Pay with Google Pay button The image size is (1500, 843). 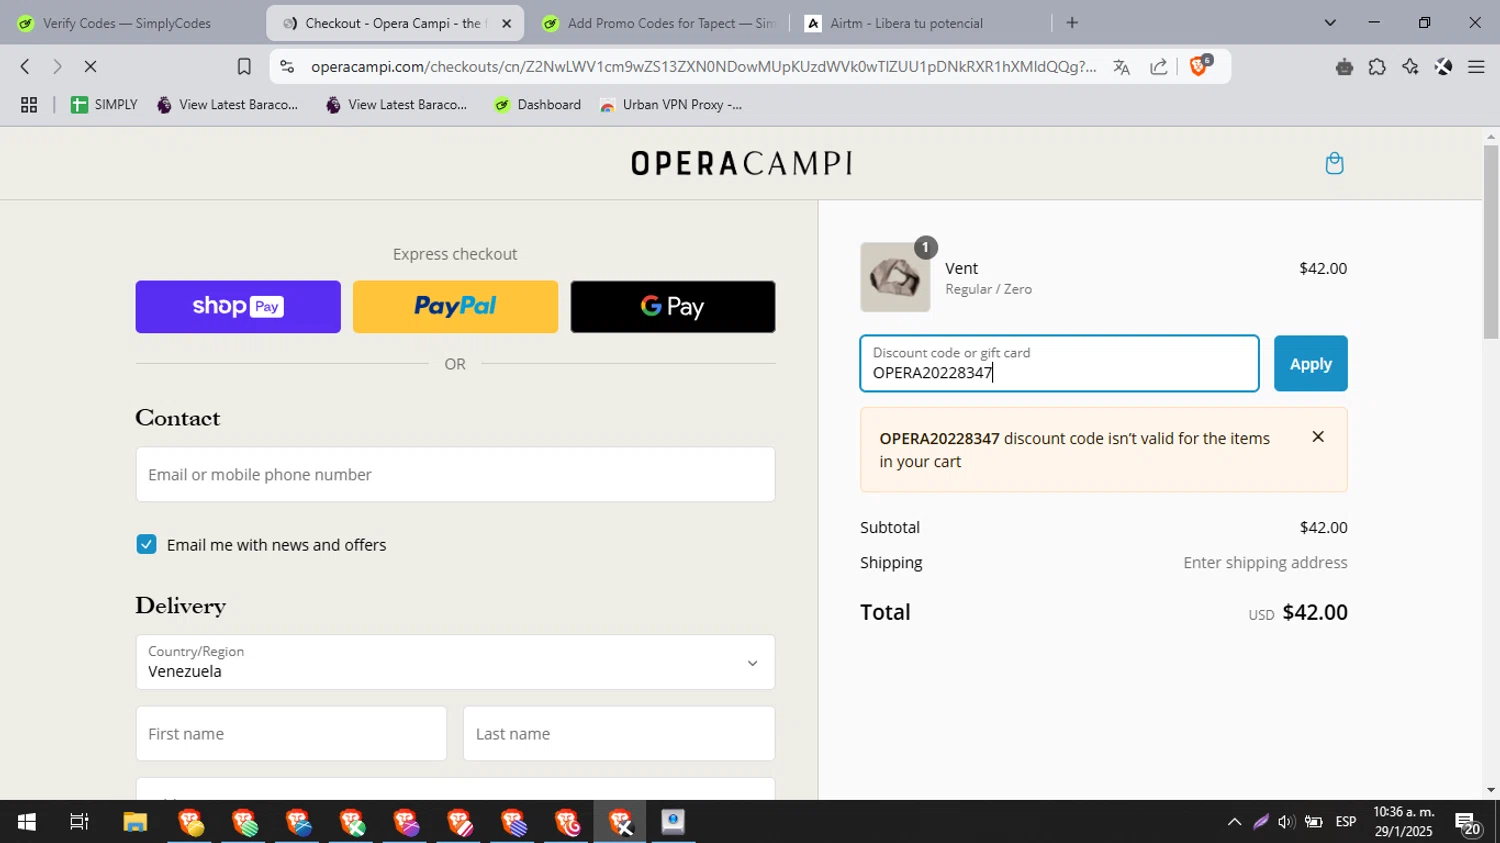pos(673,307)
